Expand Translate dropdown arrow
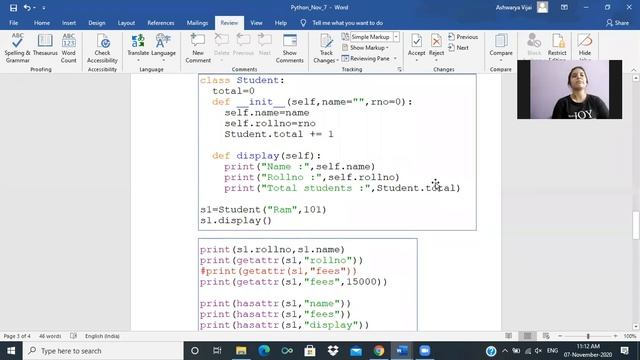640x360 pixels. (138, 60)
